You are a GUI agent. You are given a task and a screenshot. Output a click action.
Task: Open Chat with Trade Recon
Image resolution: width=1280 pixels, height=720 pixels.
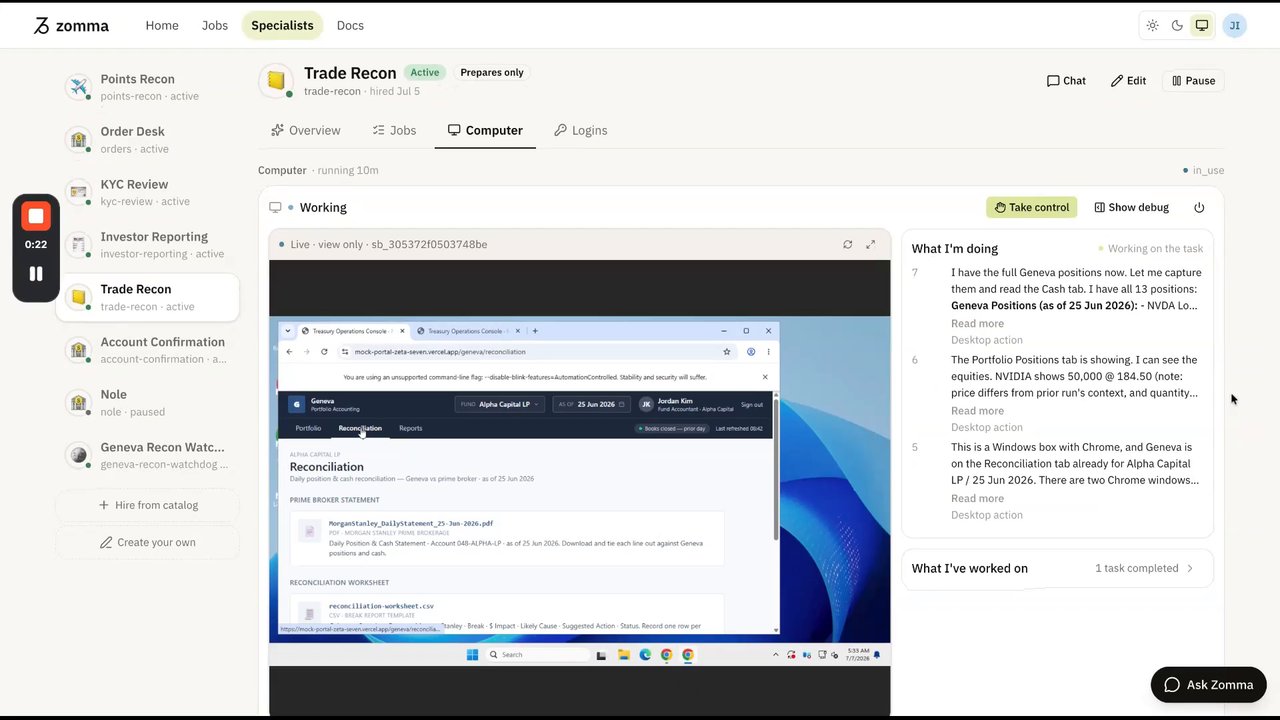pos(1066,81)
